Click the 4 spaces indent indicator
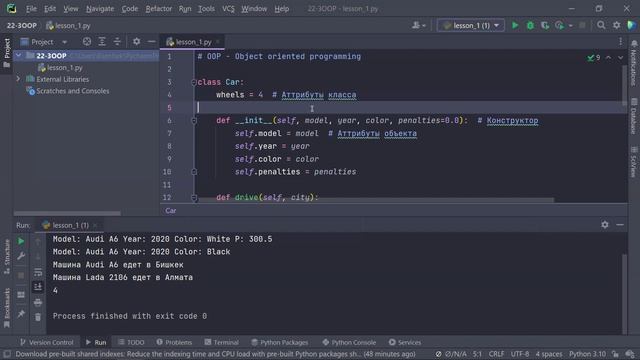This screenshot has height=360, width=640. pyautogui.click(x=549, y=354)
